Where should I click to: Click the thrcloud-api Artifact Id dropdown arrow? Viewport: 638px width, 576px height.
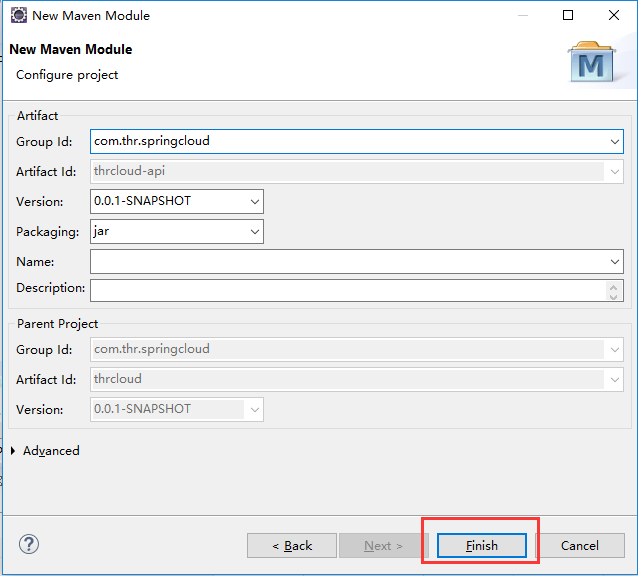[x=614, y=171]
